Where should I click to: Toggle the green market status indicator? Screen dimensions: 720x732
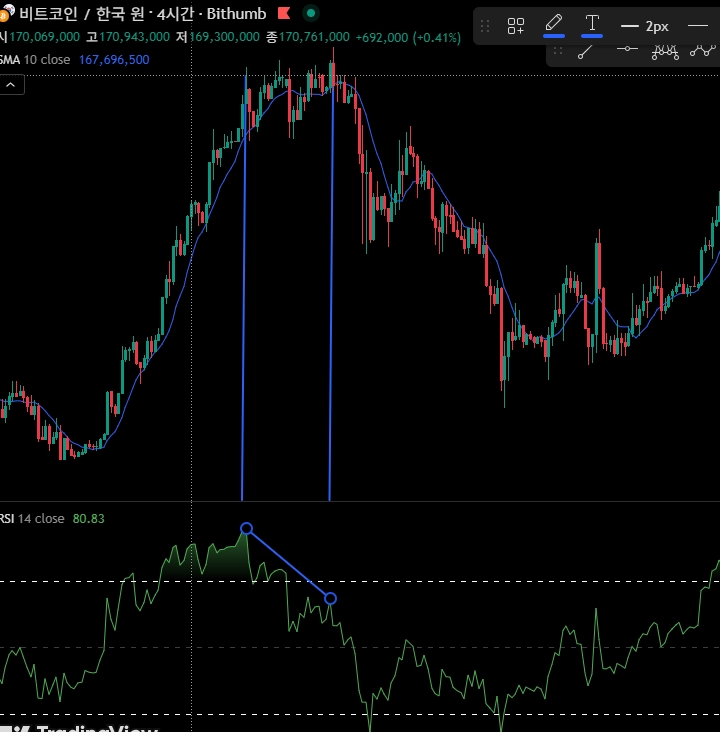click(x=311, y=14)
